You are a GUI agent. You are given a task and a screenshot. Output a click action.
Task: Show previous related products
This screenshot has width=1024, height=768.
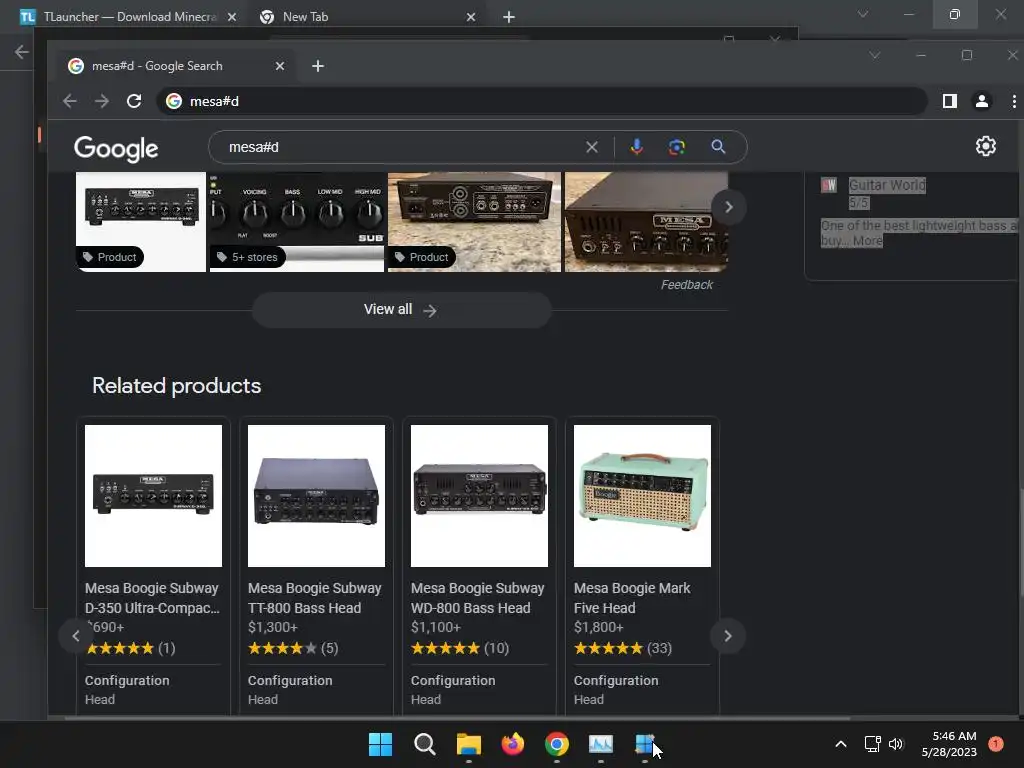pos(76,636)
